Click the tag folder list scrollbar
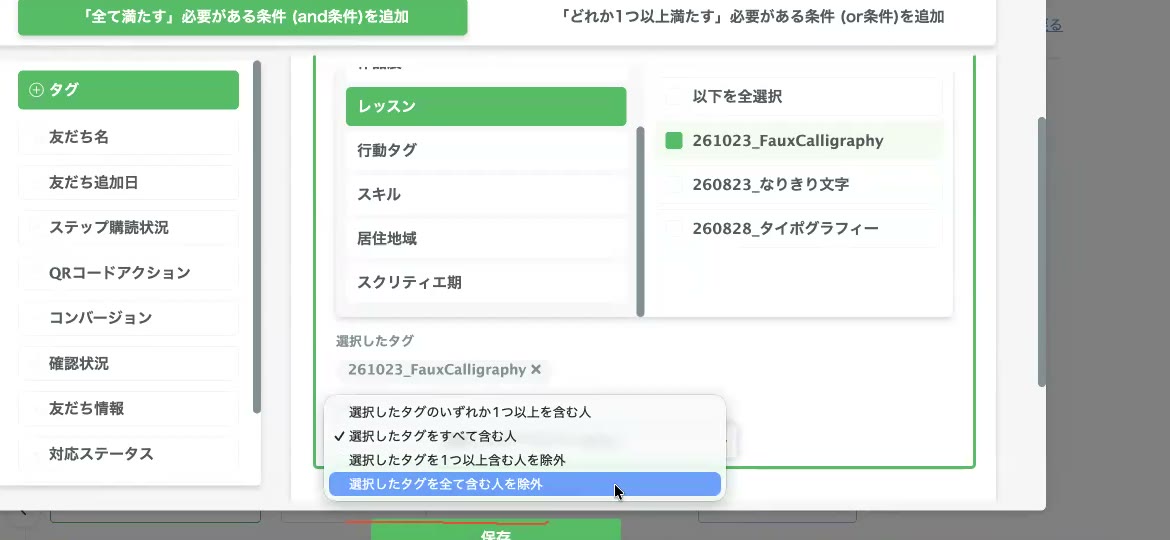The width and height of the screenshot is (1170, 540). tap(640, 222)
